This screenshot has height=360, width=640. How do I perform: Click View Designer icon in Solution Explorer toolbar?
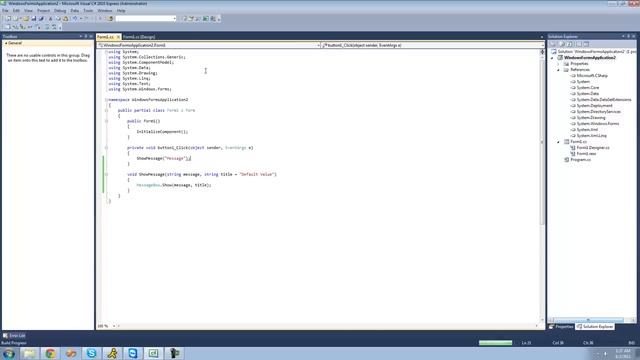(x=587, y=44)
